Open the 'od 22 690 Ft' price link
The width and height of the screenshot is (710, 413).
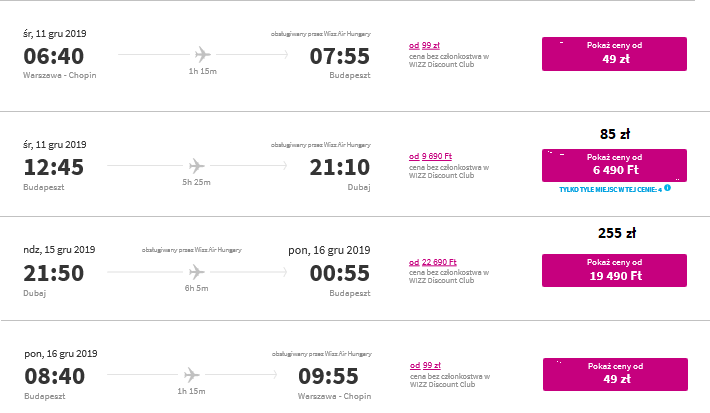click(432, 262)
